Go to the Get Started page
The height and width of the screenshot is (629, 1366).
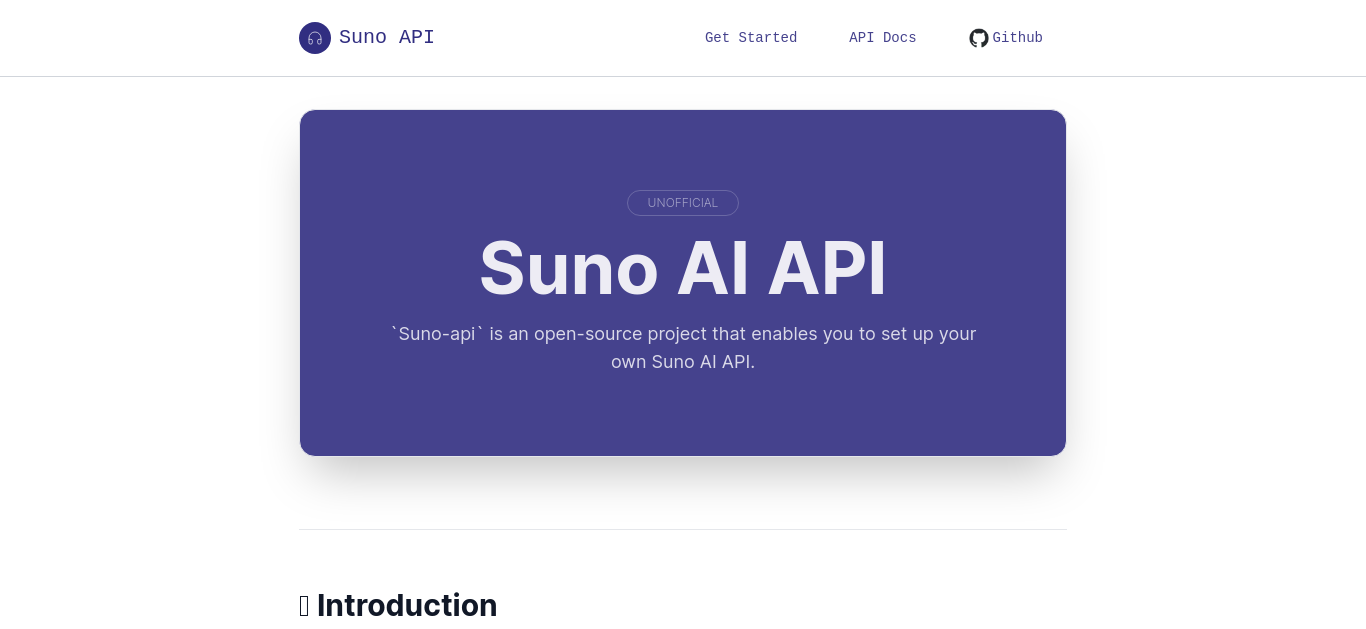751,38
